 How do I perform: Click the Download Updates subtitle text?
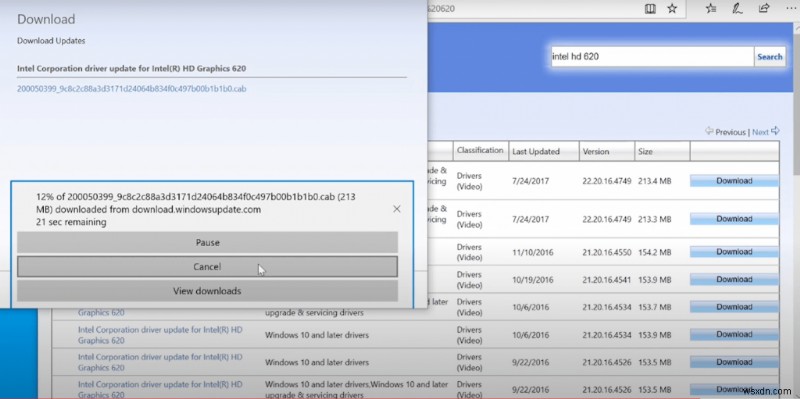(51, 41)
